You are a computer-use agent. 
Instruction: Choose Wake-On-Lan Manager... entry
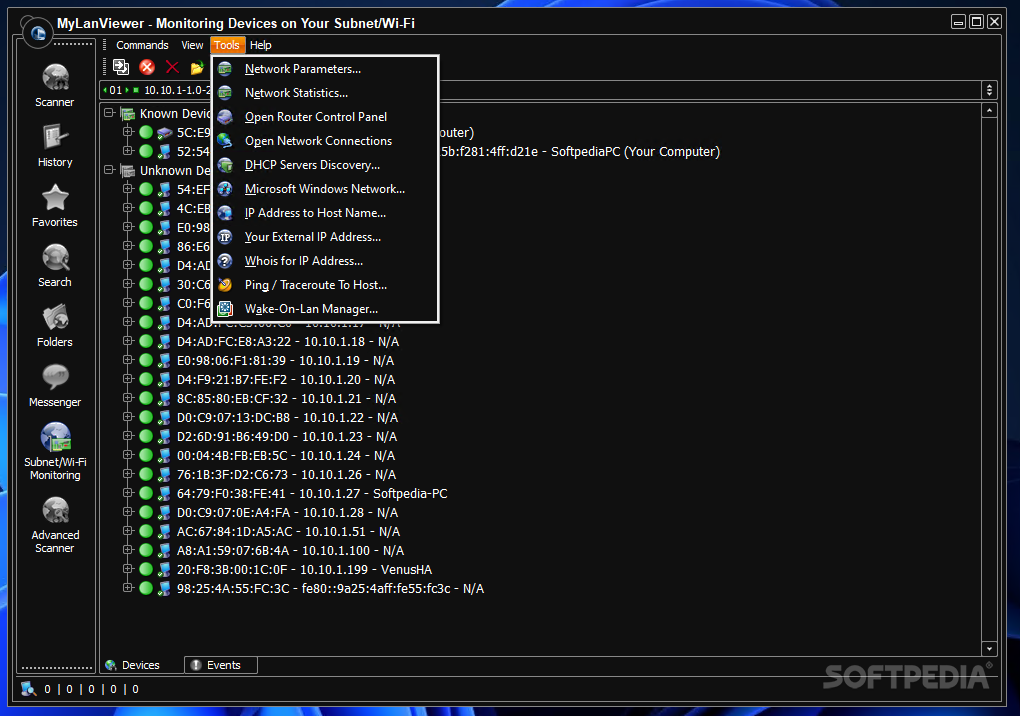(x=325, y=309)
